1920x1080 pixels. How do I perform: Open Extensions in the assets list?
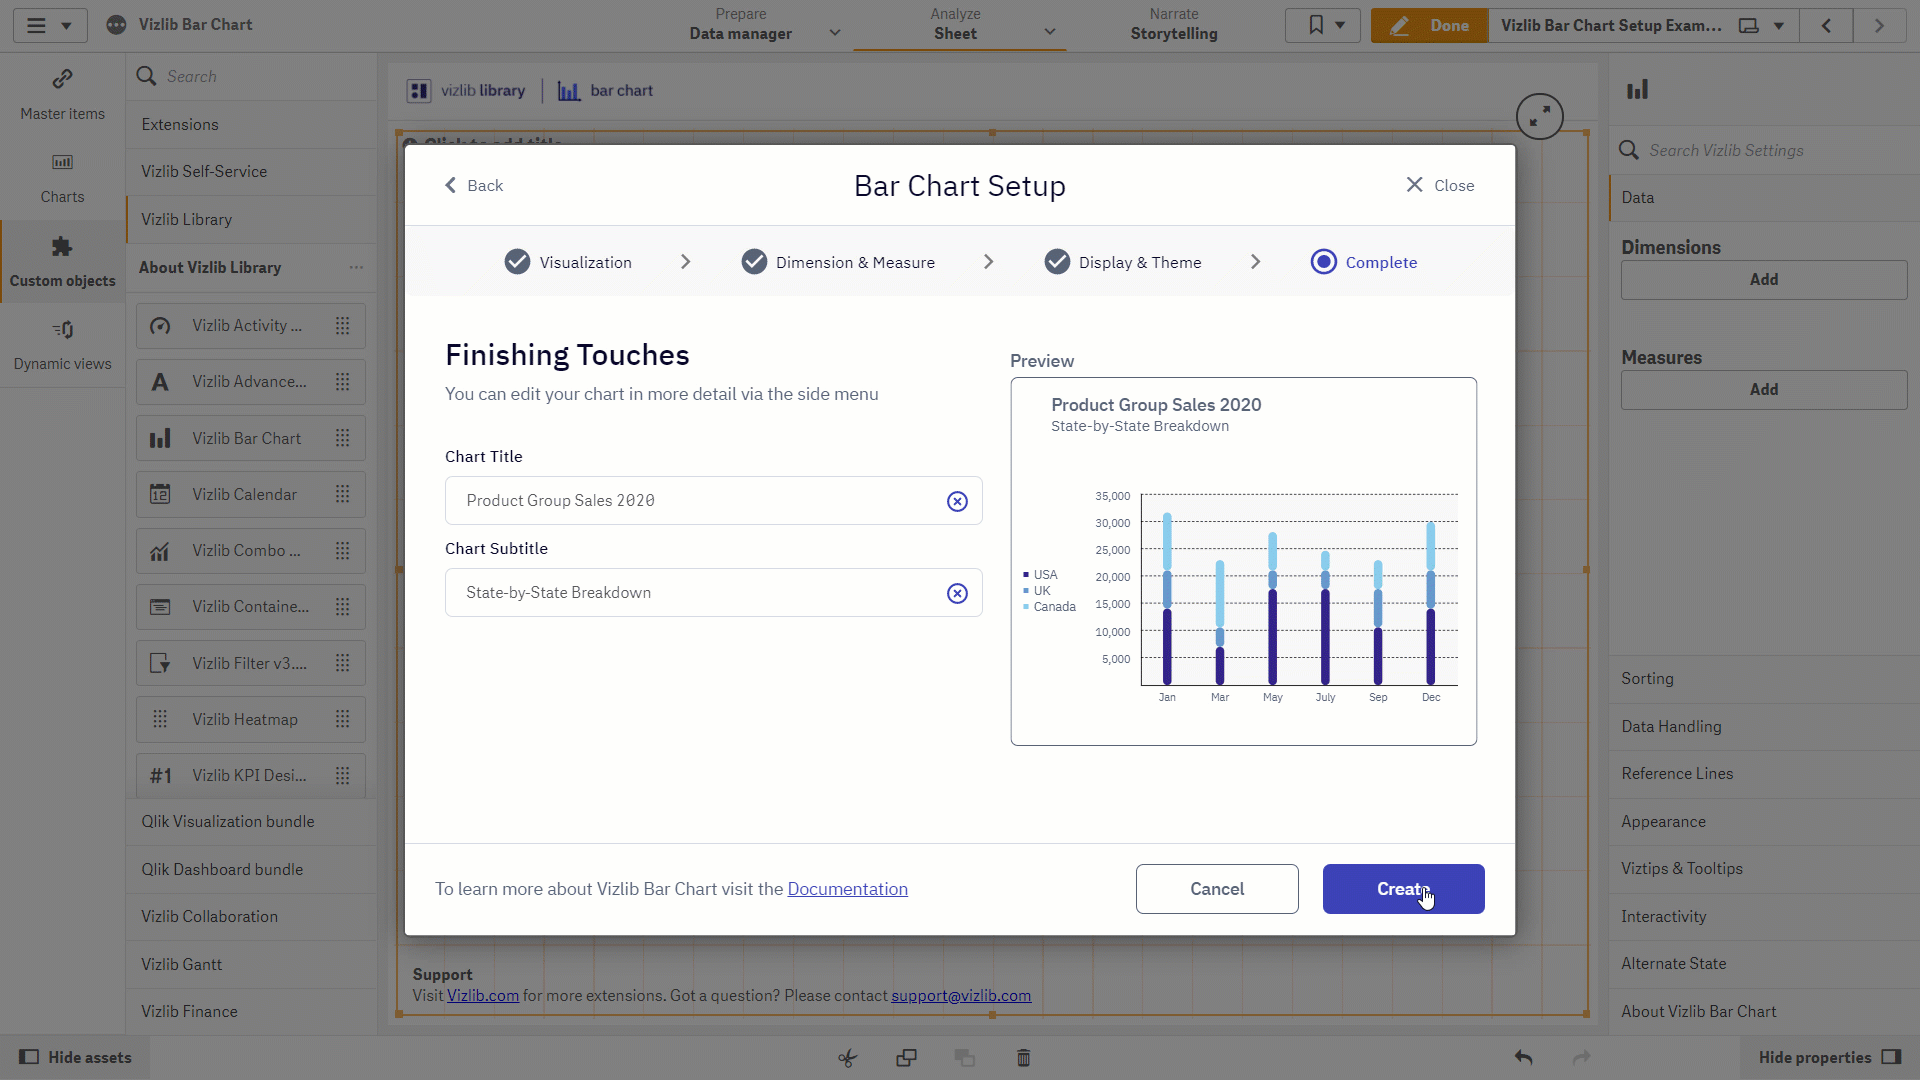pyautogui.click(x=251, y=125)
